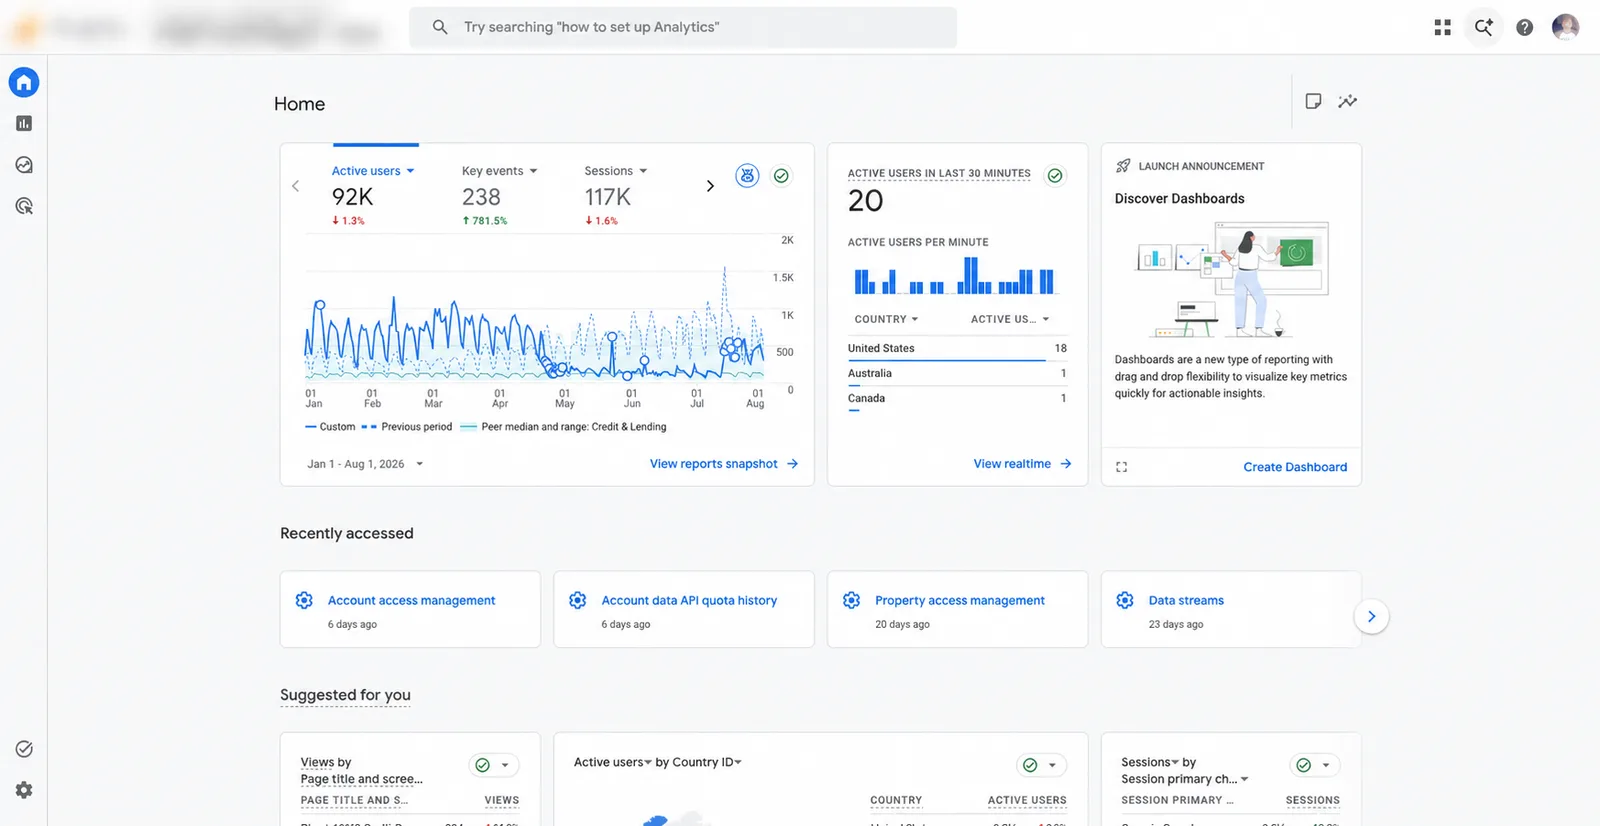
Task: Click the benchmarking icon on the chart card
Action: 747,176
